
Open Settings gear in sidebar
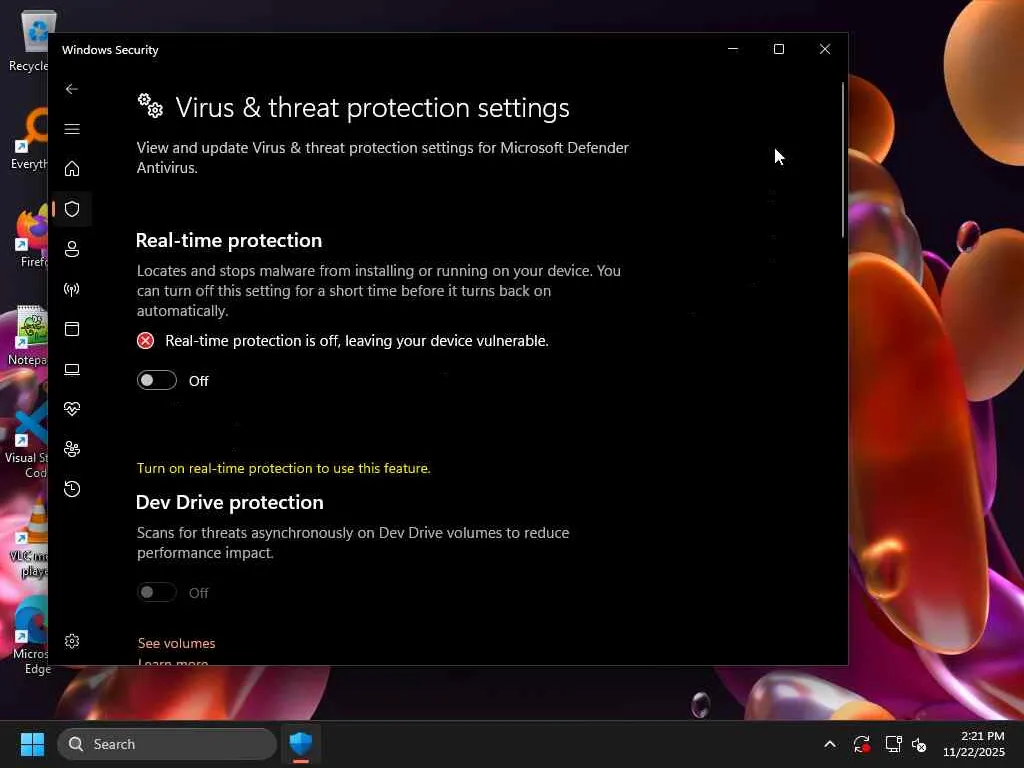tap(72, 641)
